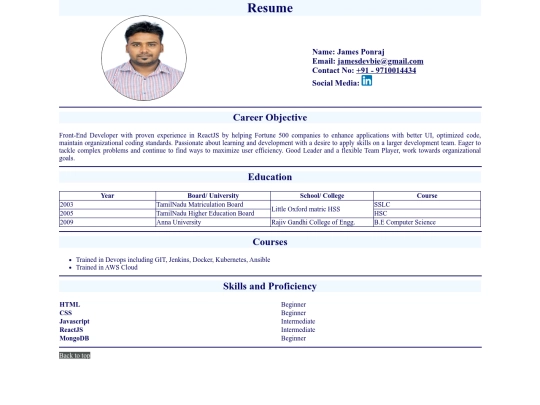Click the Javascript skill label
The height and width of the screenshot is (405, 540).
click(x=74, y=321)
